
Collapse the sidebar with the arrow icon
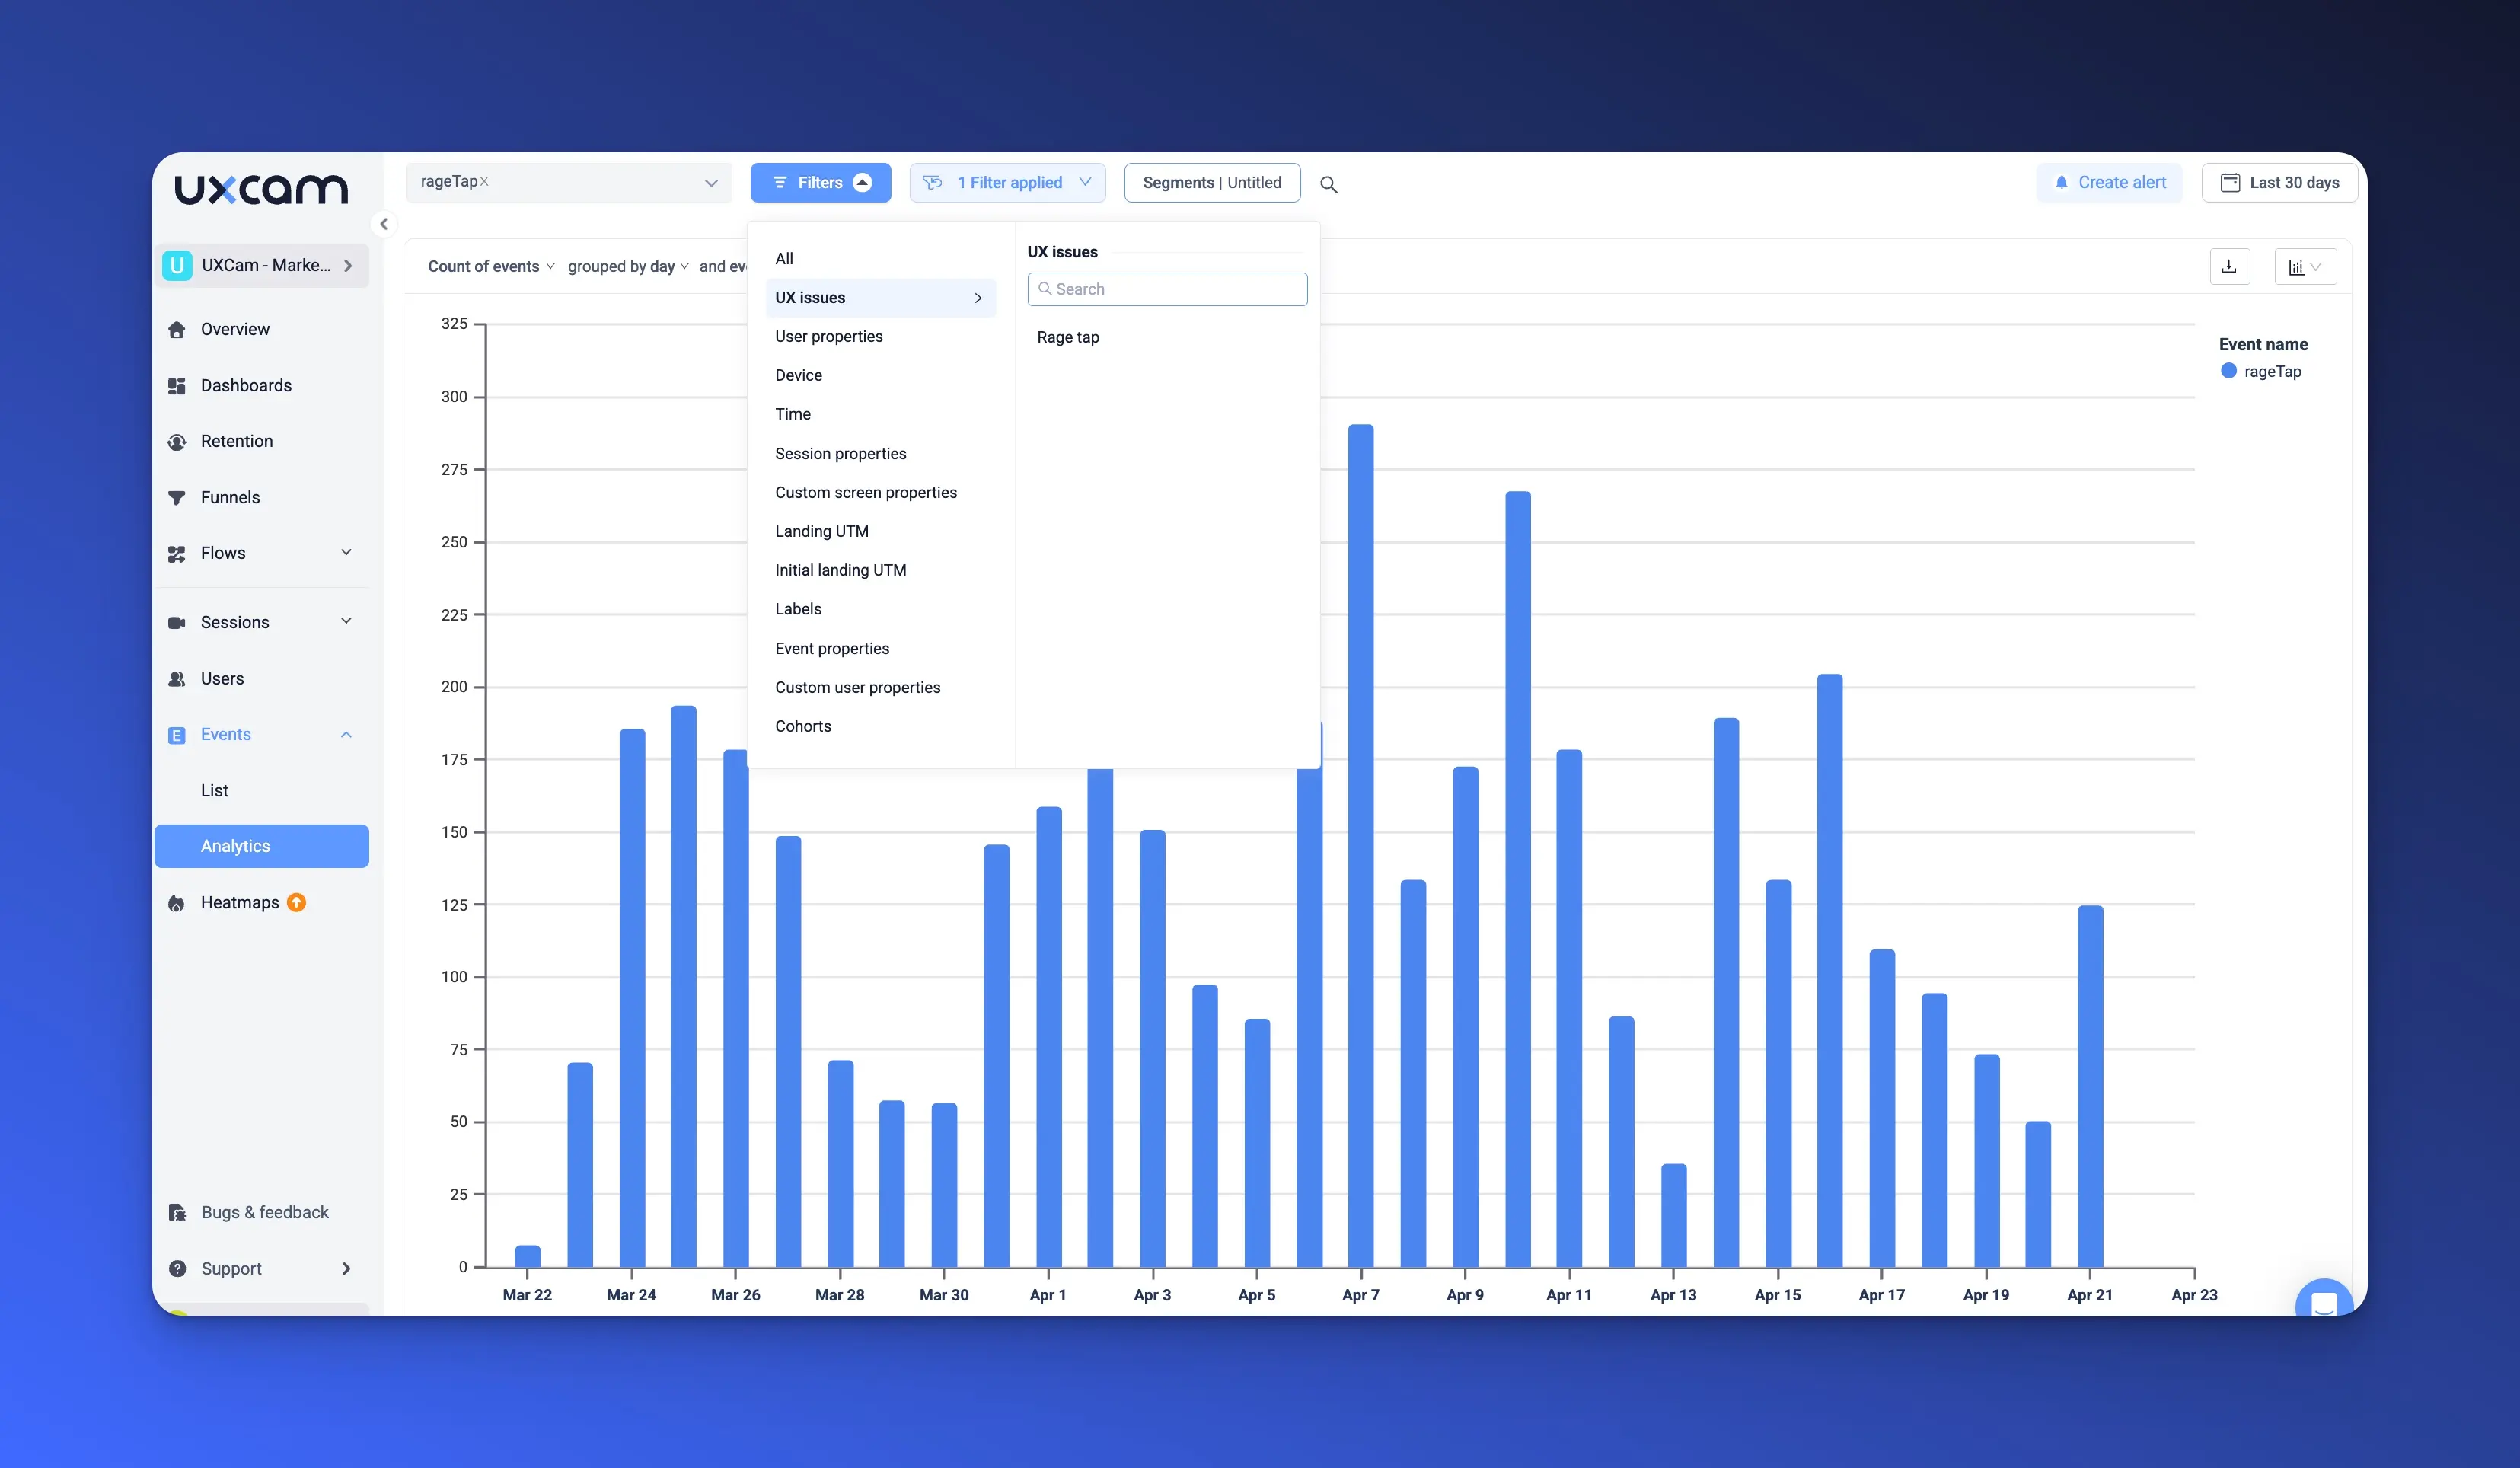pos(384,224)
